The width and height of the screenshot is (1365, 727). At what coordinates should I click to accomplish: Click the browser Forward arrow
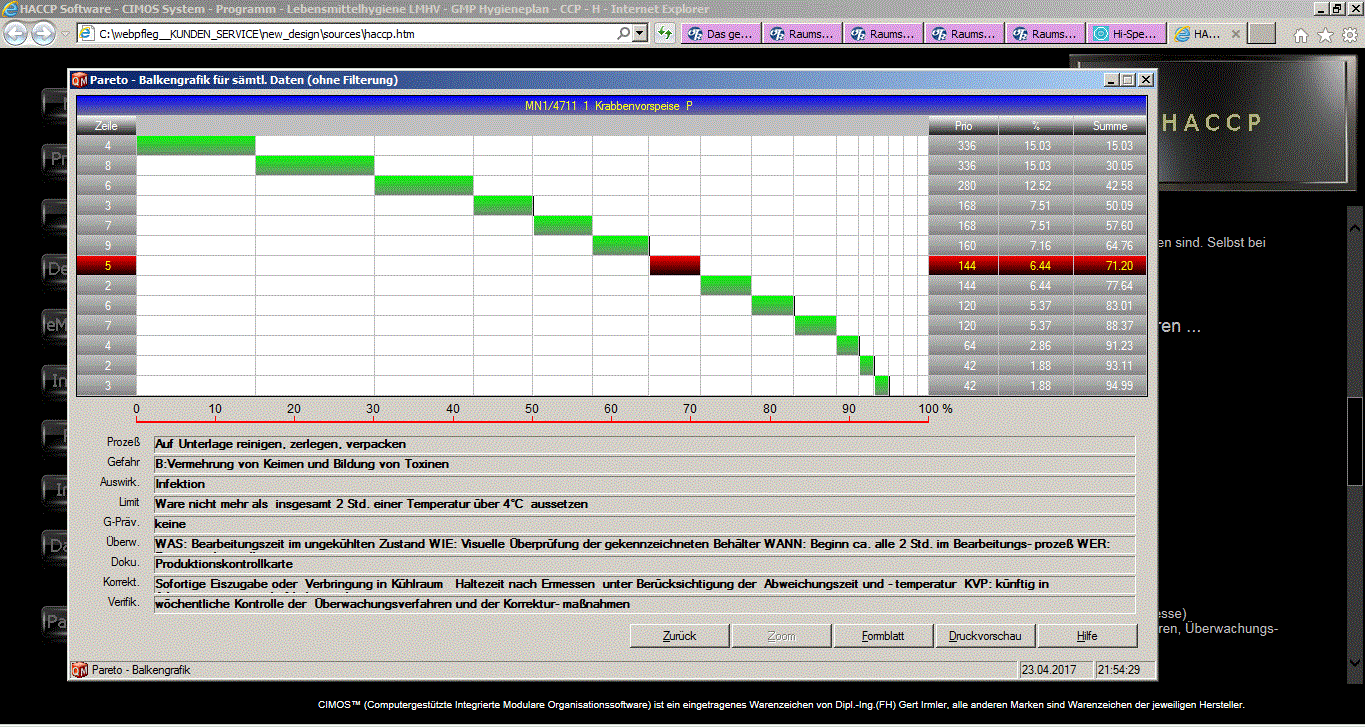pyautogui.click(x=43, y=33)
